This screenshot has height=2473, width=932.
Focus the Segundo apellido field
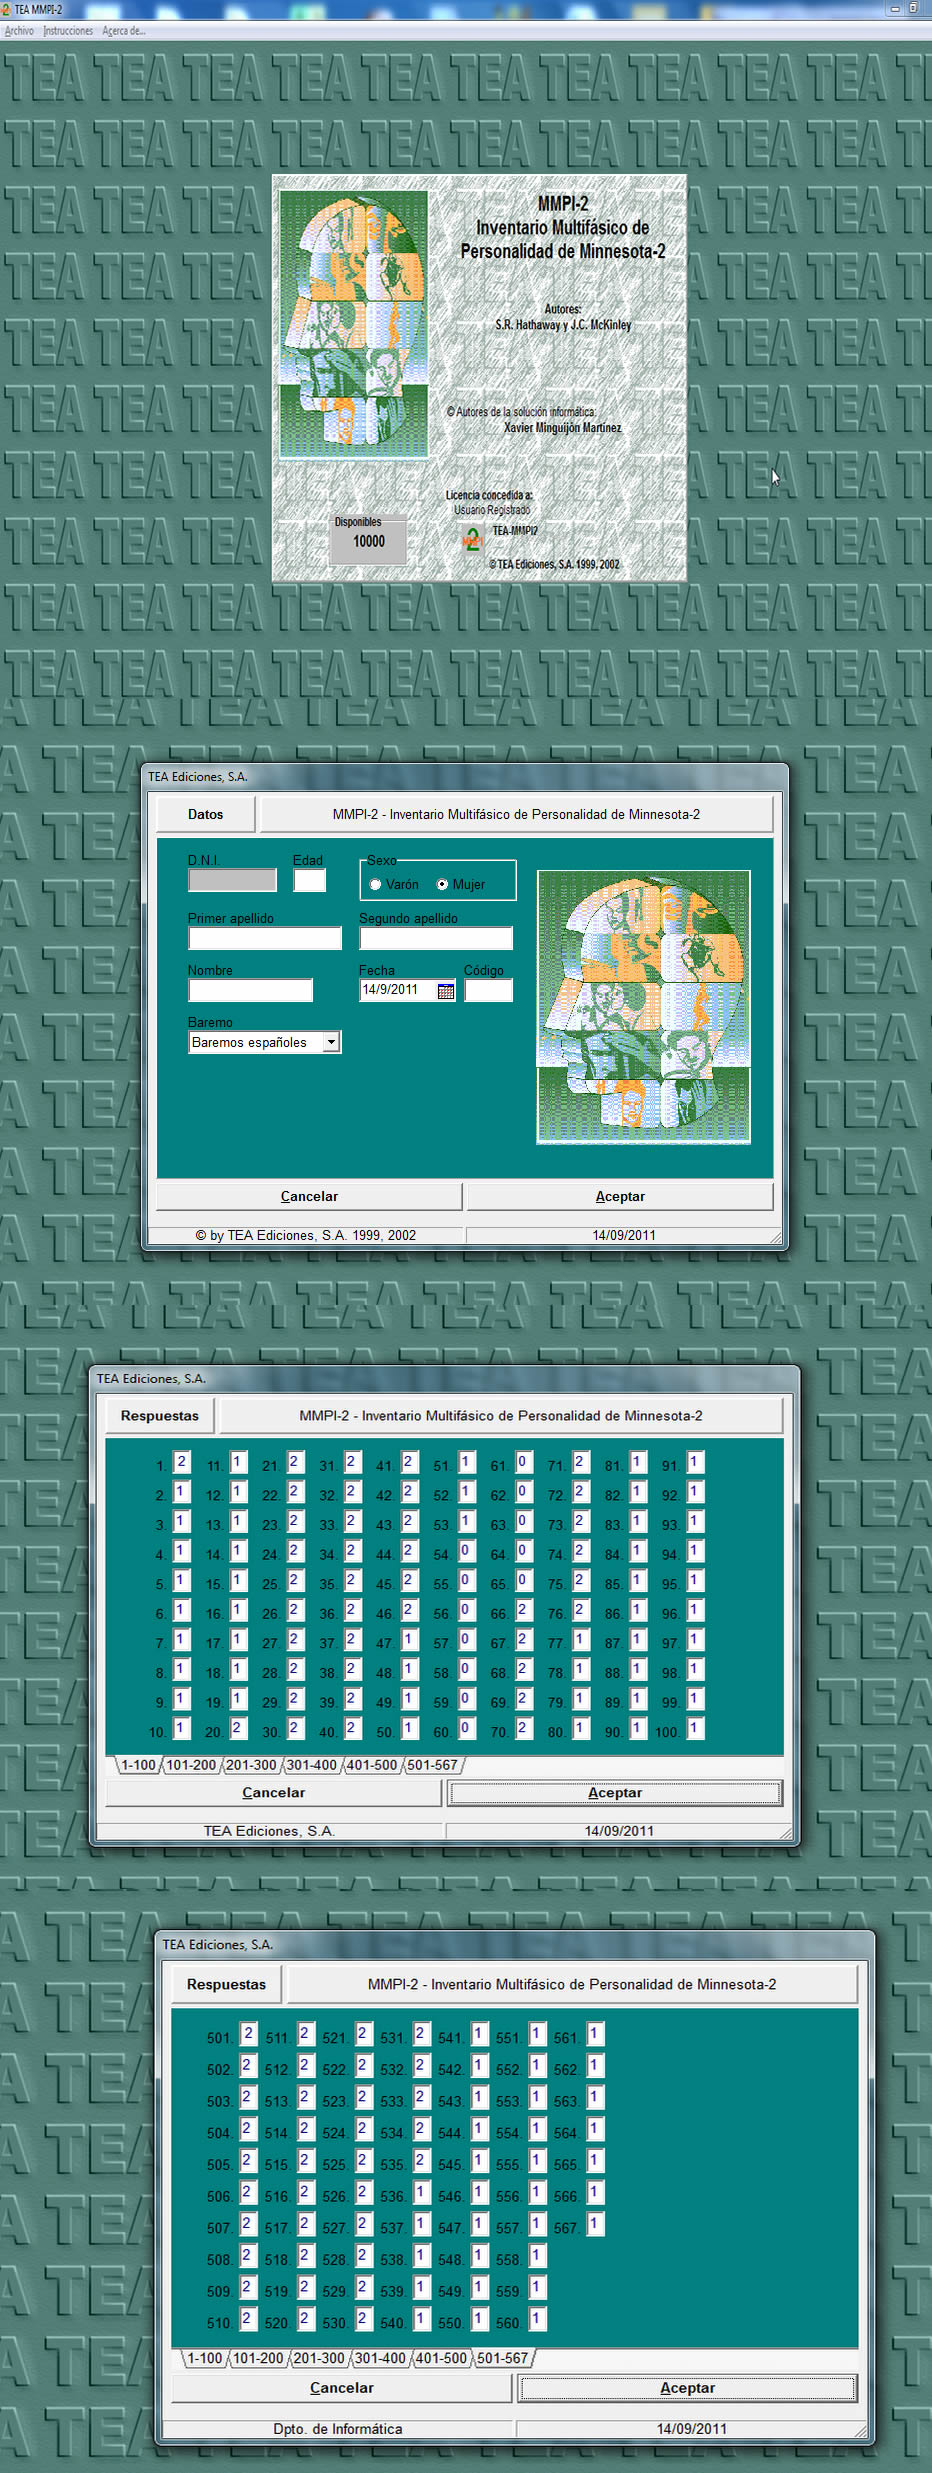[436, 938]
